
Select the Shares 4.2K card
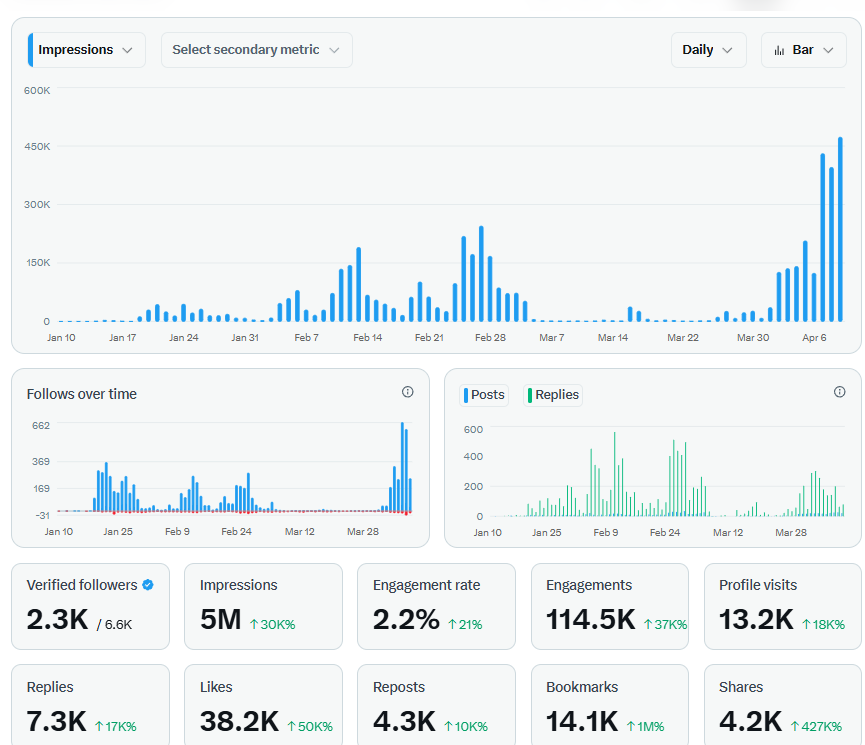tap(783, 705)
